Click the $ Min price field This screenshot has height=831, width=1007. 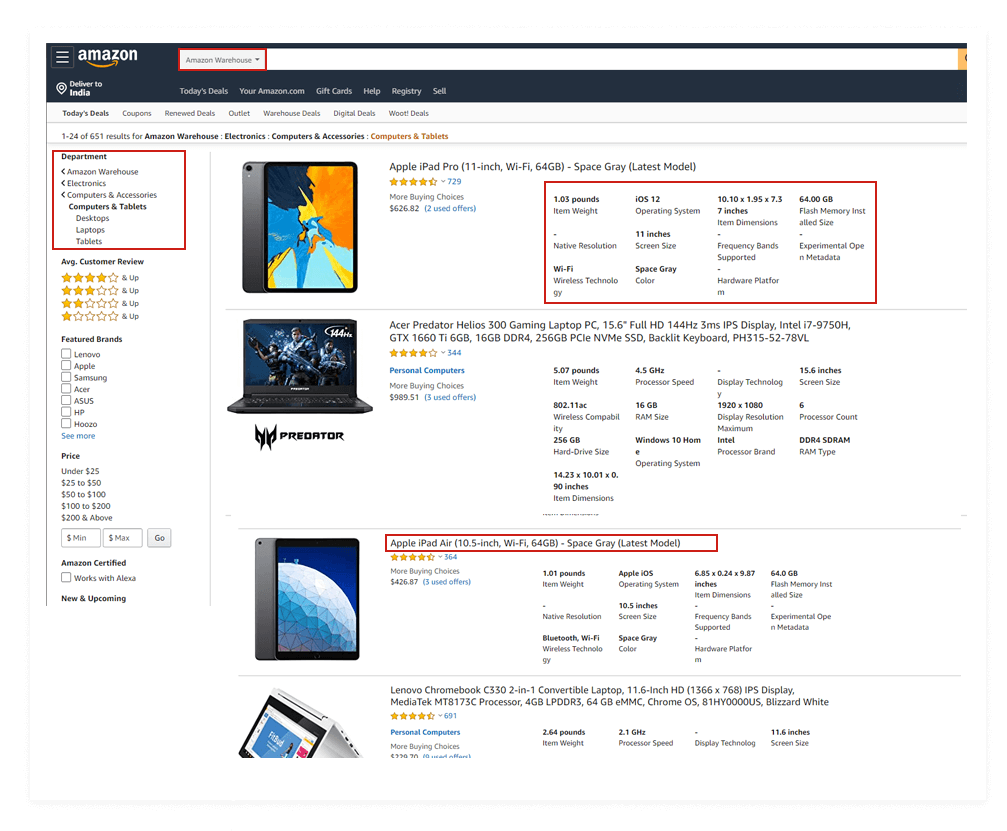coord(81,538)
